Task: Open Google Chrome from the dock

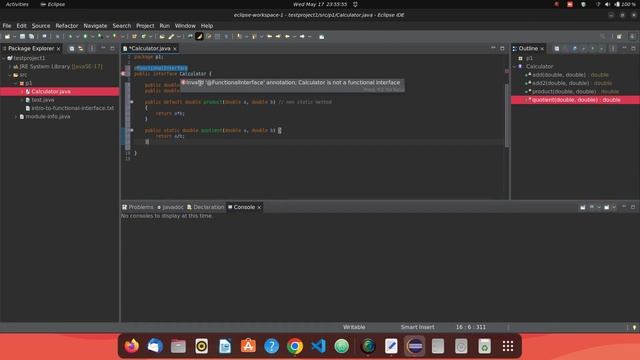Action: point(295,347)
